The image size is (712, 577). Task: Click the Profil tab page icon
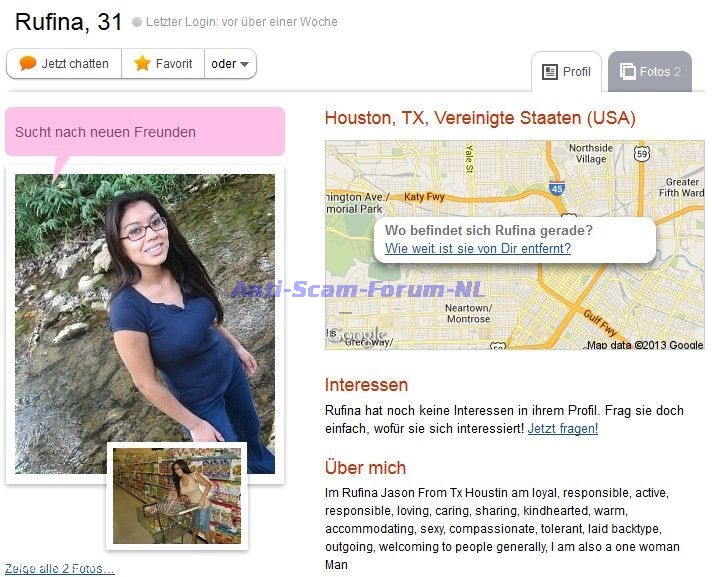coord(550,72)
